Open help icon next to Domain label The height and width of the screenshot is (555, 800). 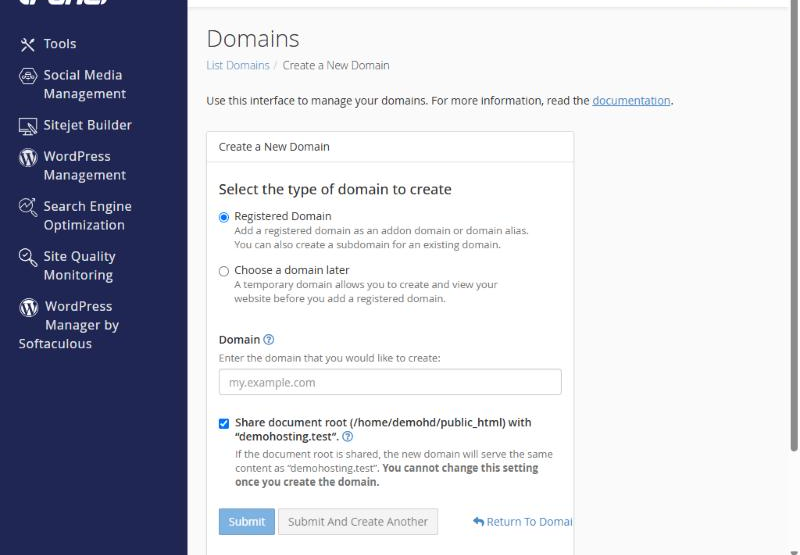[268, 340]
